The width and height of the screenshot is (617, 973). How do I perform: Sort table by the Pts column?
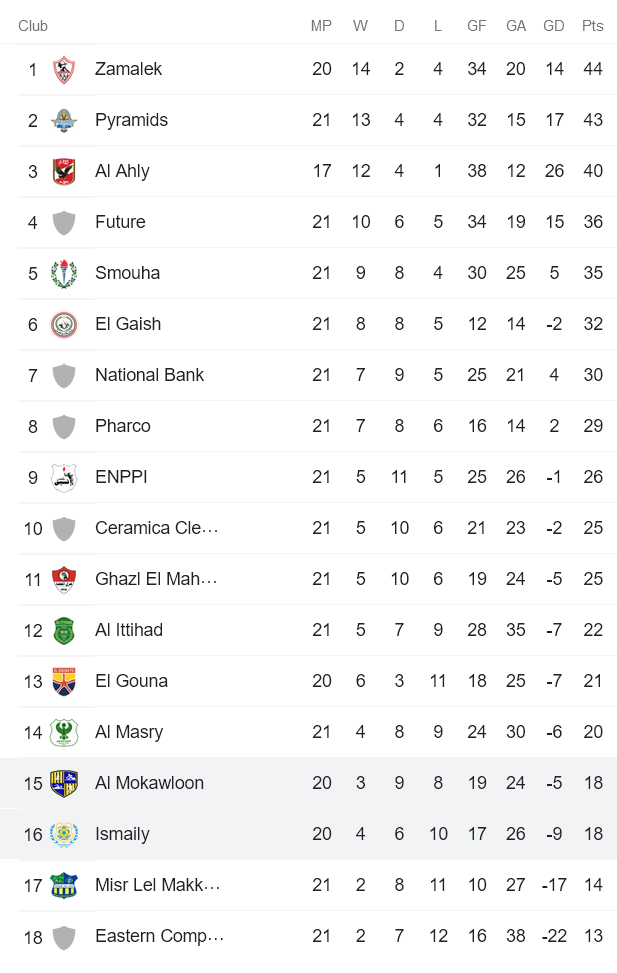592,27
